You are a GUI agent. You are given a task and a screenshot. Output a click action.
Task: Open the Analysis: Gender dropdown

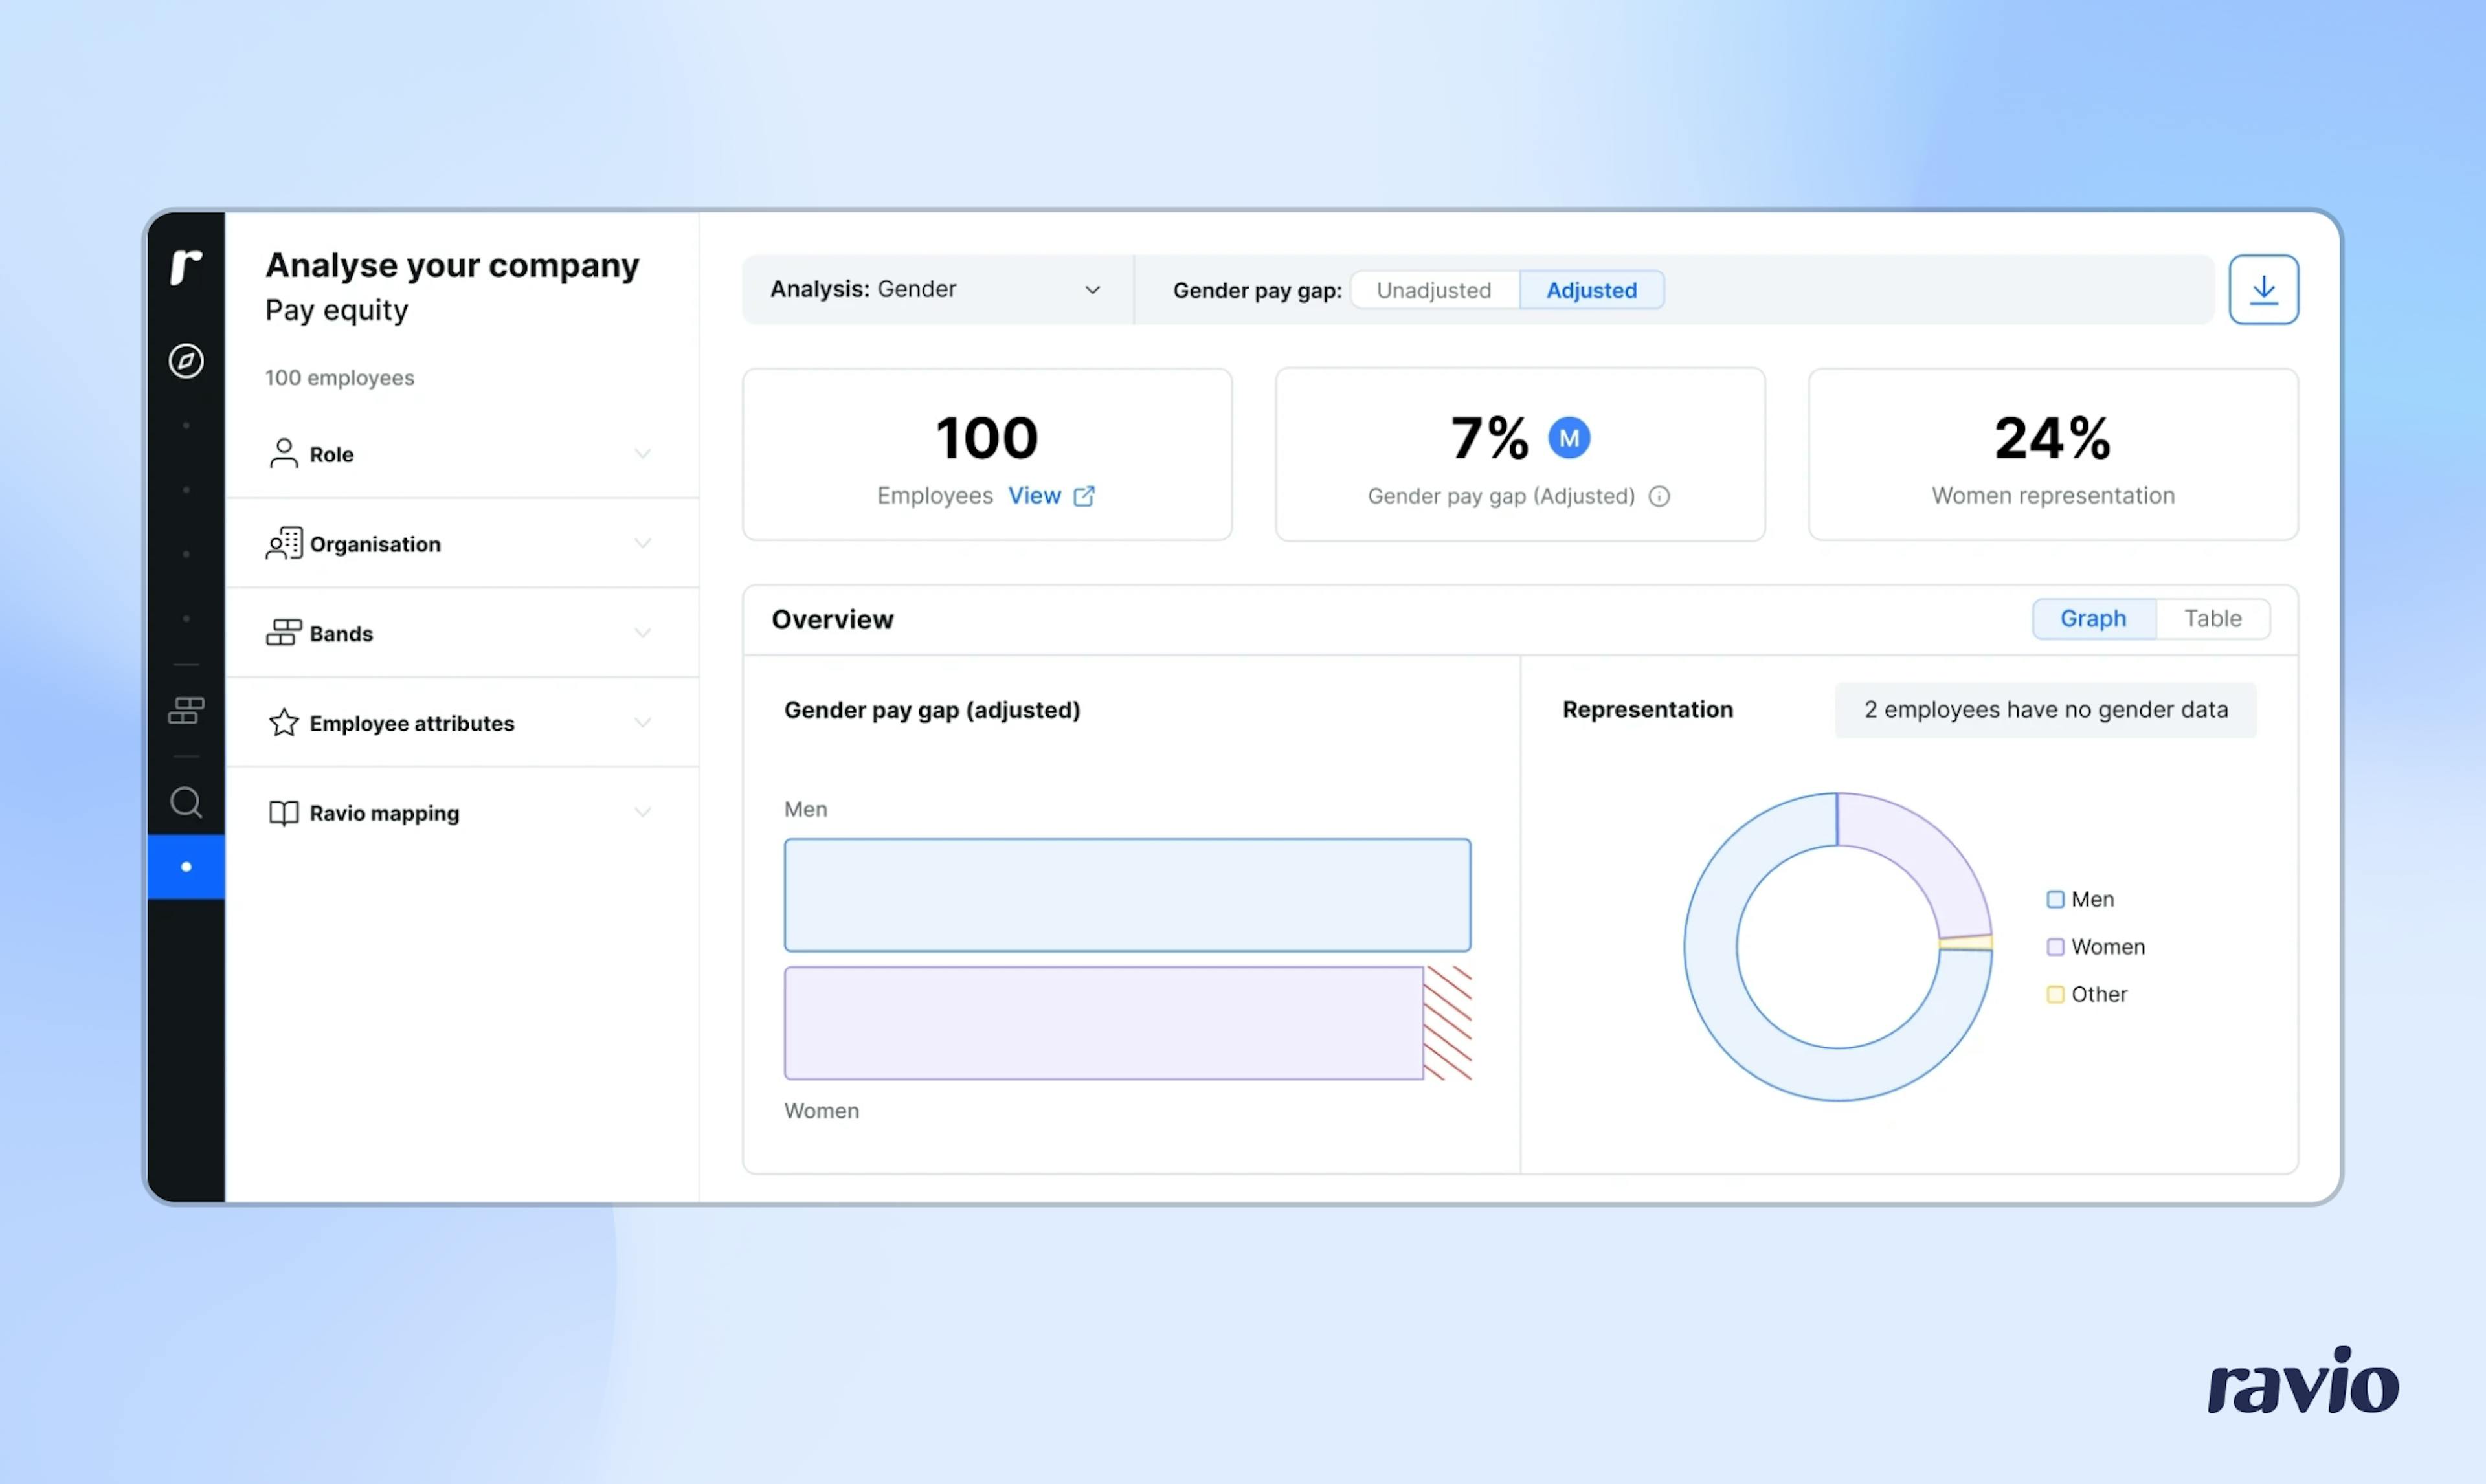click(x=936, y=290)
